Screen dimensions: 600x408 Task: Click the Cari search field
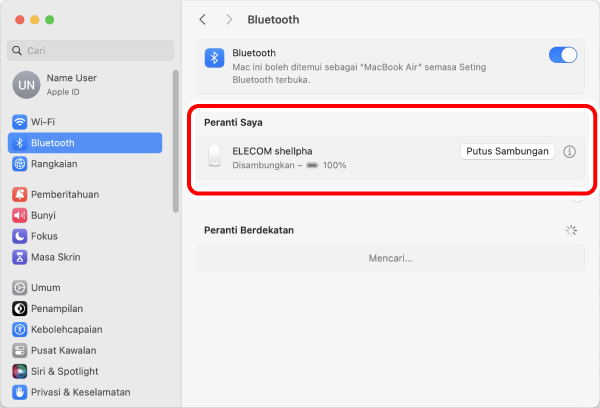click(91, 51)
